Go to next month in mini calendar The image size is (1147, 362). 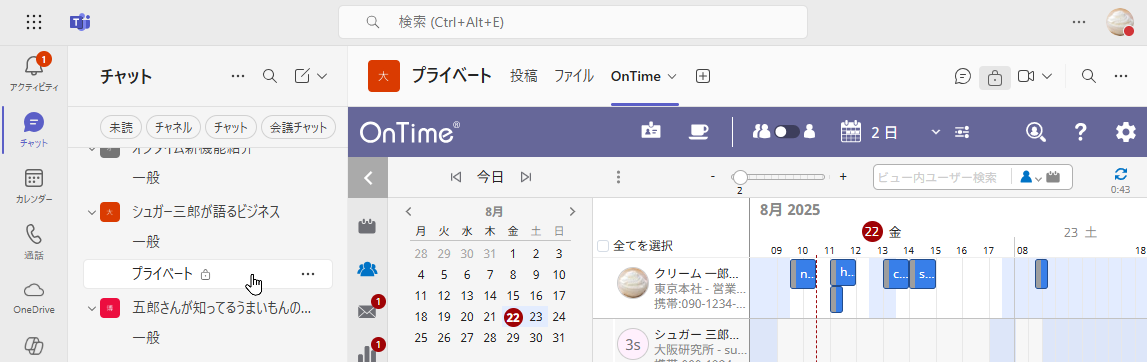point(572,211)
